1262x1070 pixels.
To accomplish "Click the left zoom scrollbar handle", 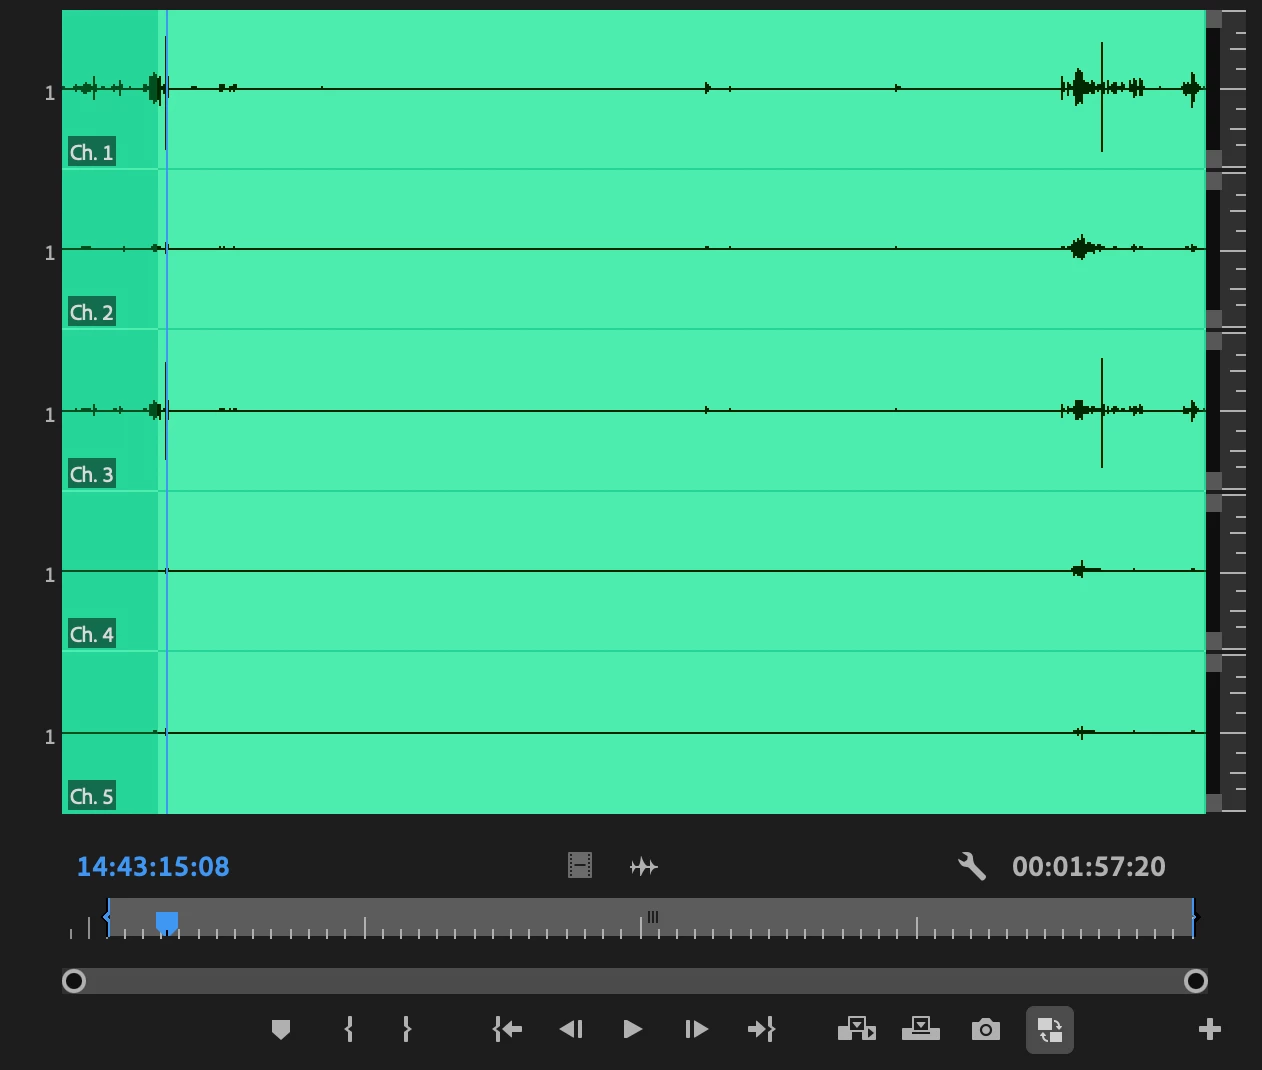I will pos(74,981).
